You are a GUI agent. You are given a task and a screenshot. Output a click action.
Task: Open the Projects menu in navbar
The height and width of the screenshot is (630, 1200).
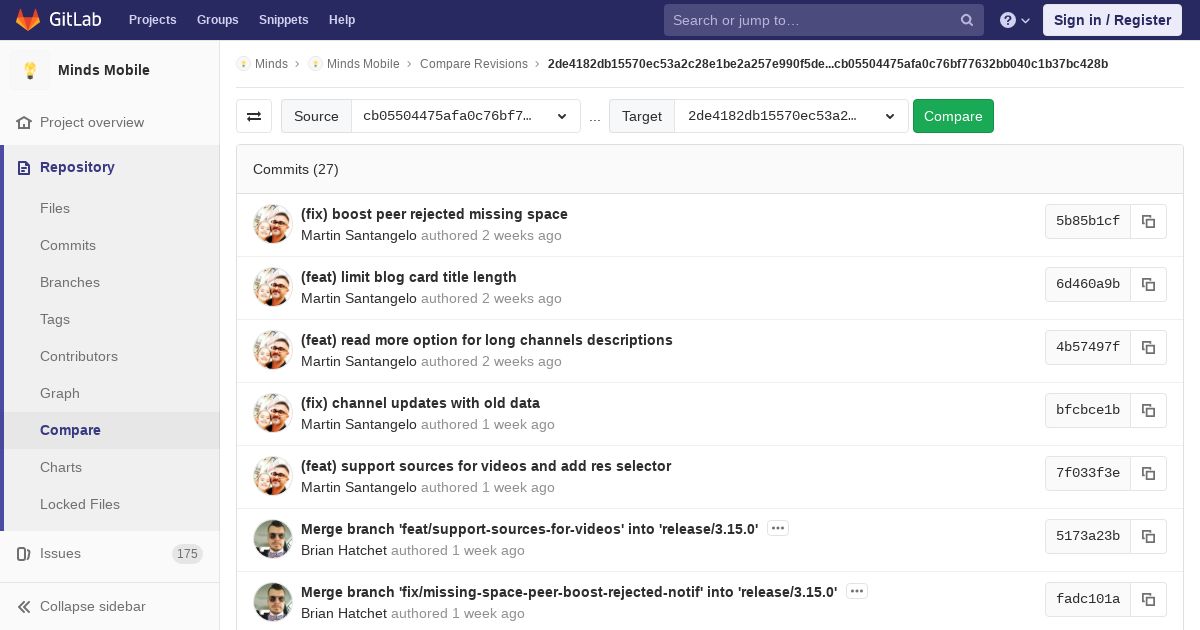[153, 20]
